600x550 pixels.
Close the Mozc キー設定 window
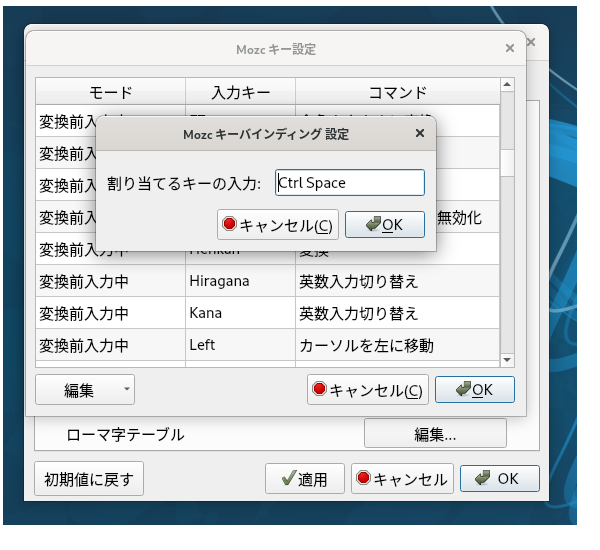click(x=510, y=48)
